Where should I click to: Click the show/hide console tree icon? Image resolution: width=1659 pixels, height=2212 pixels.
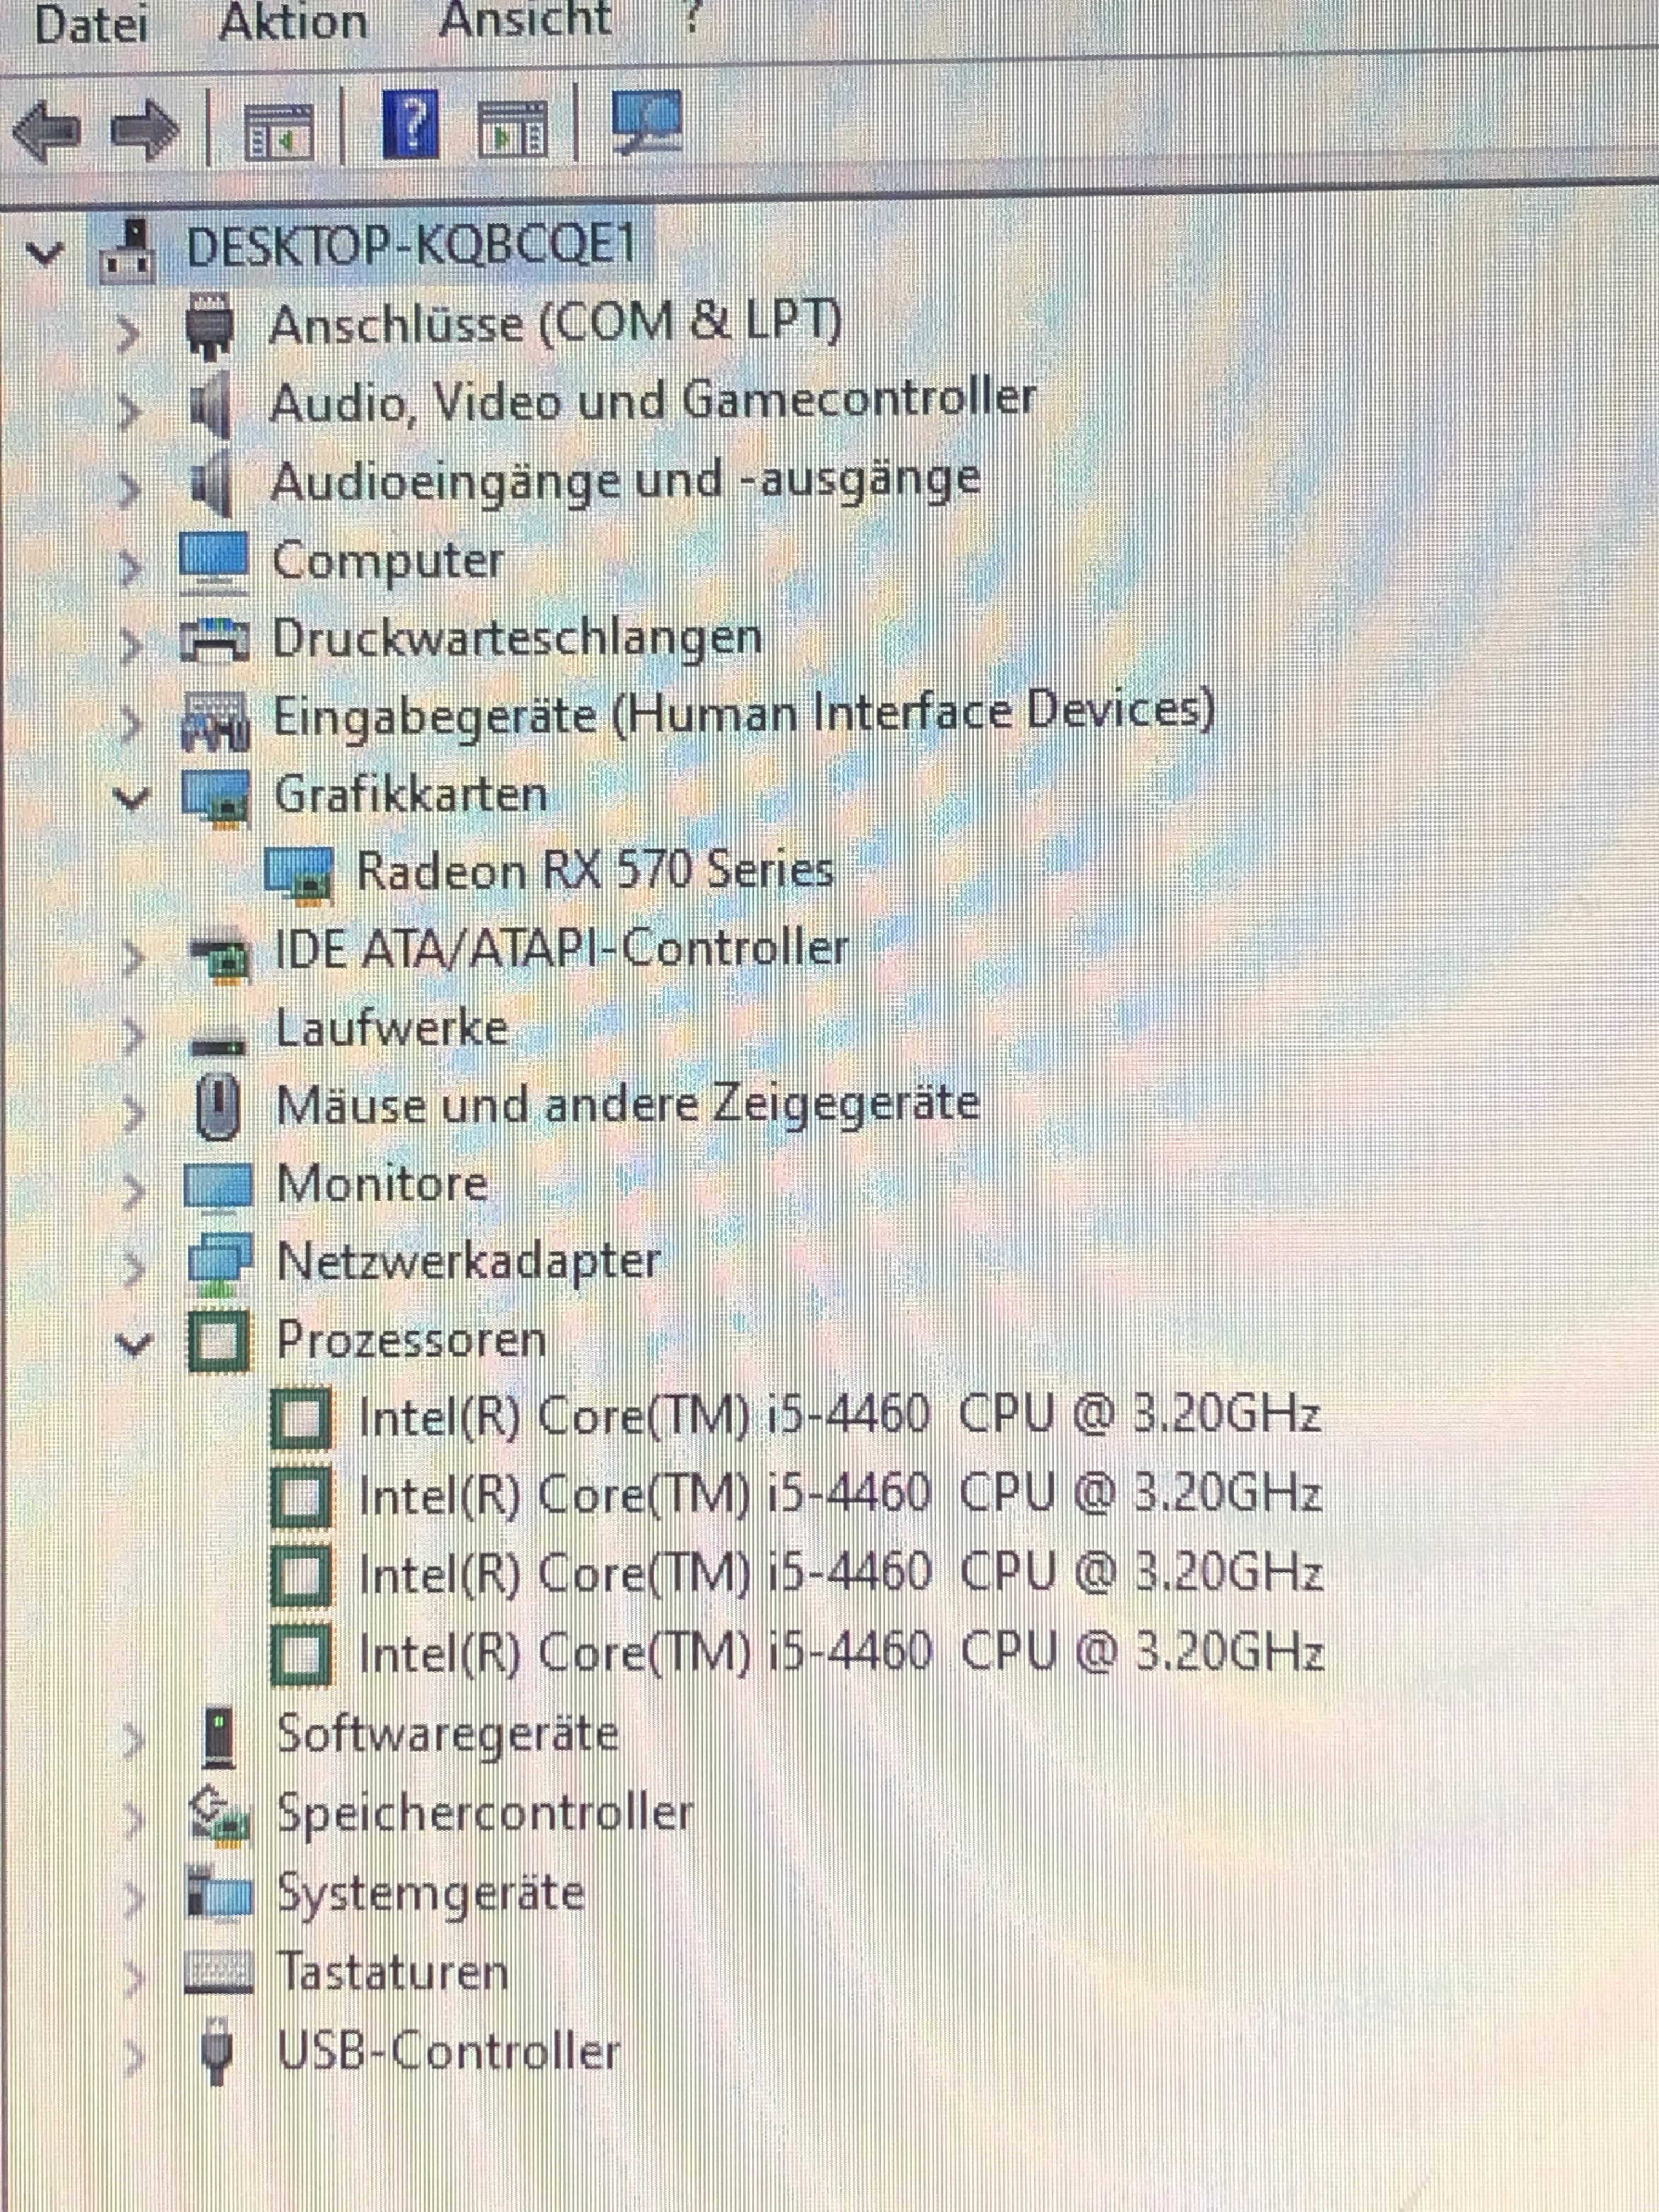click(278, 131)
